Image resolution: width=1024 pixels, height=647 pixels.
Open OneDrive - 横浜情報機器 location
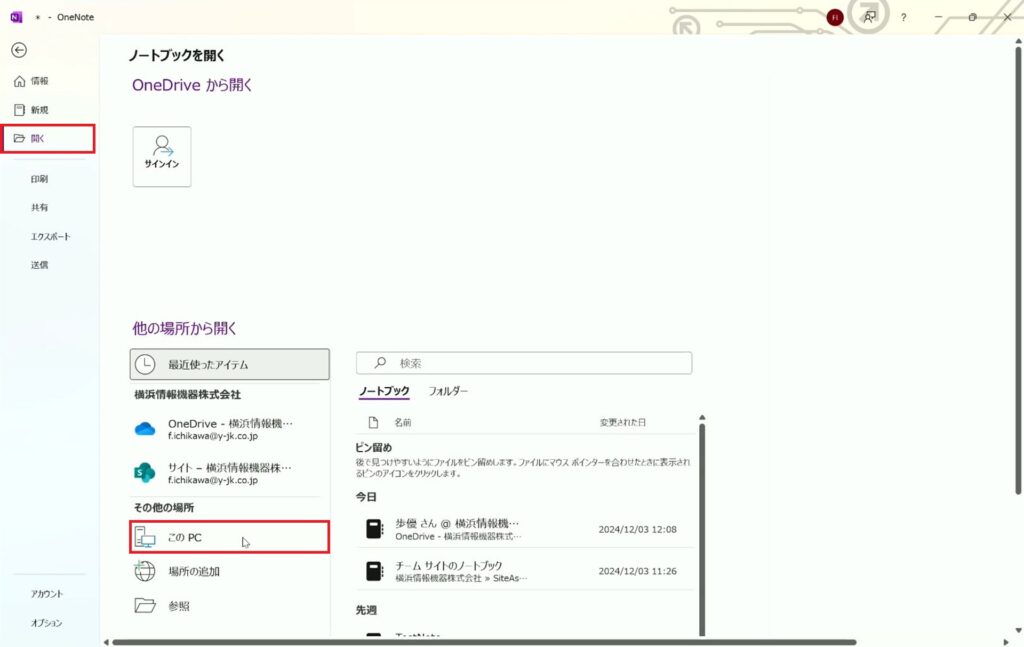229,429
